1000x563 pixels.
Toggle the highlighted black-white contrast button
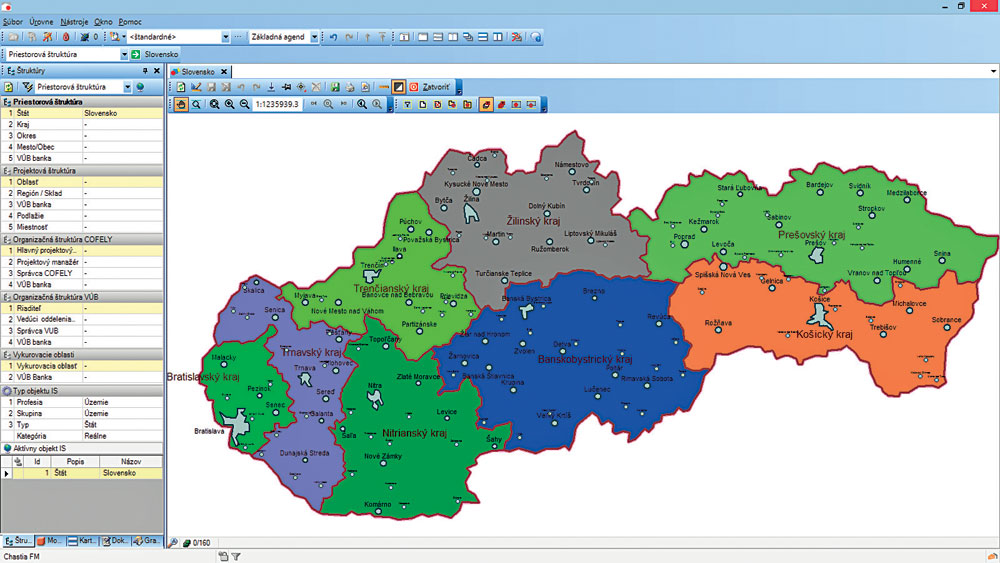pos(398,88)
